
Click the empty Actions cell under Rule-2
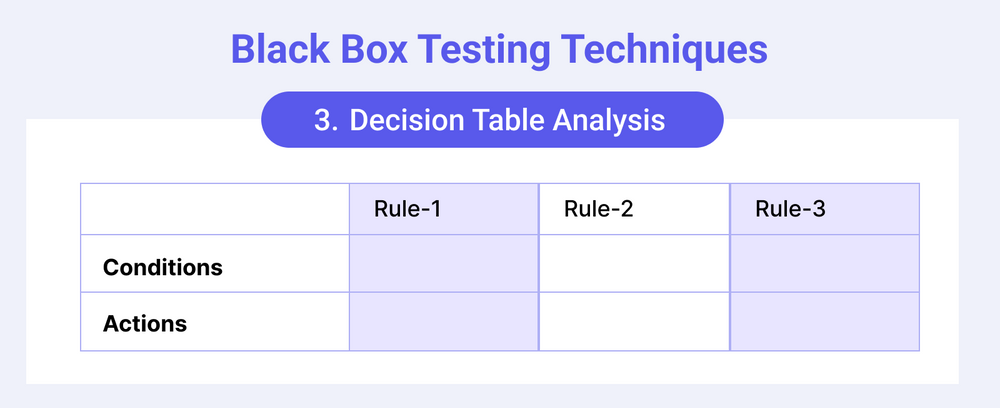click(x=634, y=322)
